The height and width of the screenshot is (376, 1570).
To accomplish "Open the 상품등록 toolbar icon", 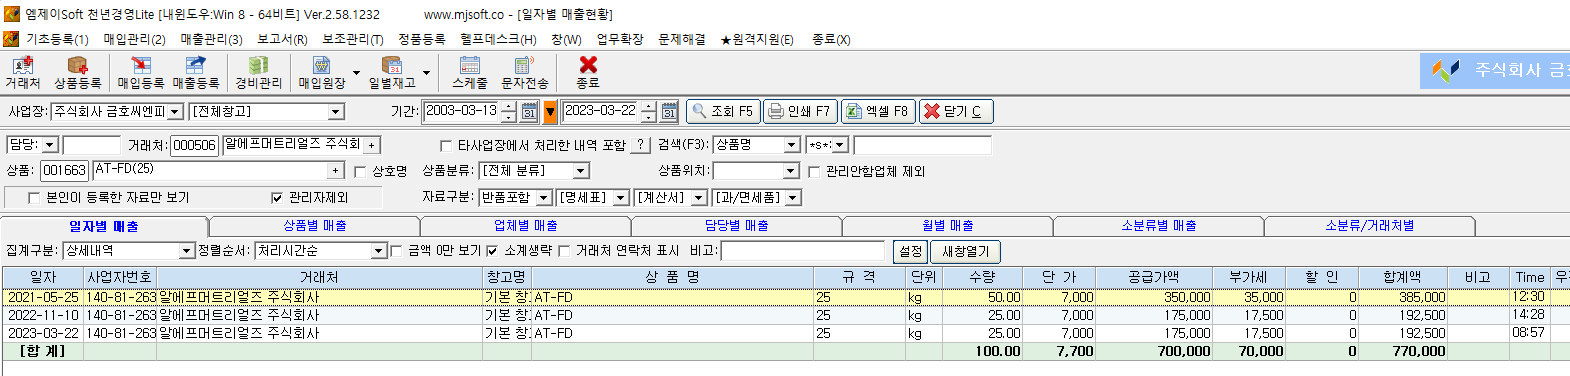I will point(77,72).
